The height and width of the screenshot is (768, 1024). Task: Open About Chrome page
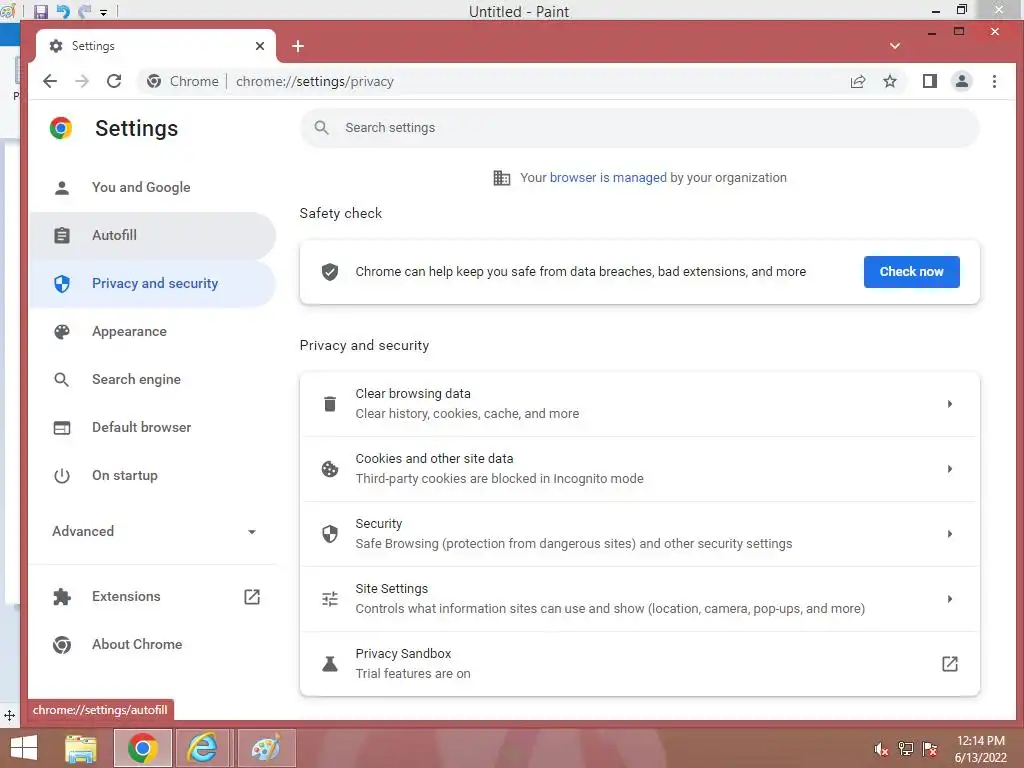152,644
